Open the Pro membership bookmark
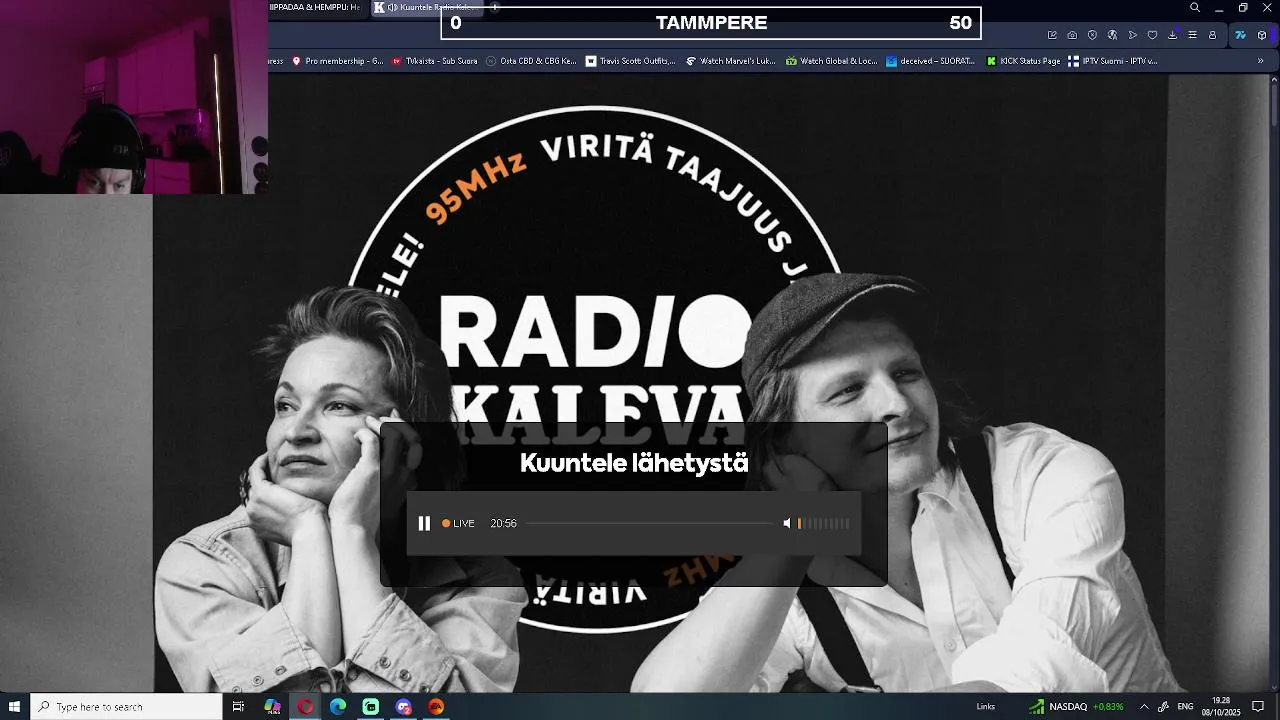The height and width of the screenshot is (720, 1280). point(337,61)
